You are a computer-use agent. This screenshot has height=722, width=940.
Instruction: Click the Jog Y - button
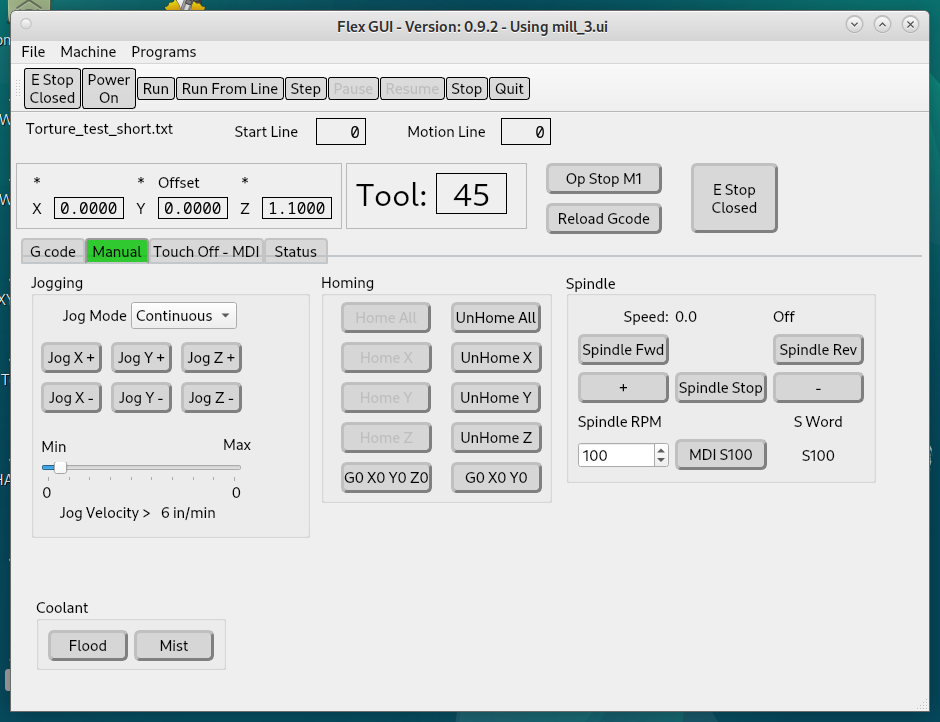pos(141,398)
